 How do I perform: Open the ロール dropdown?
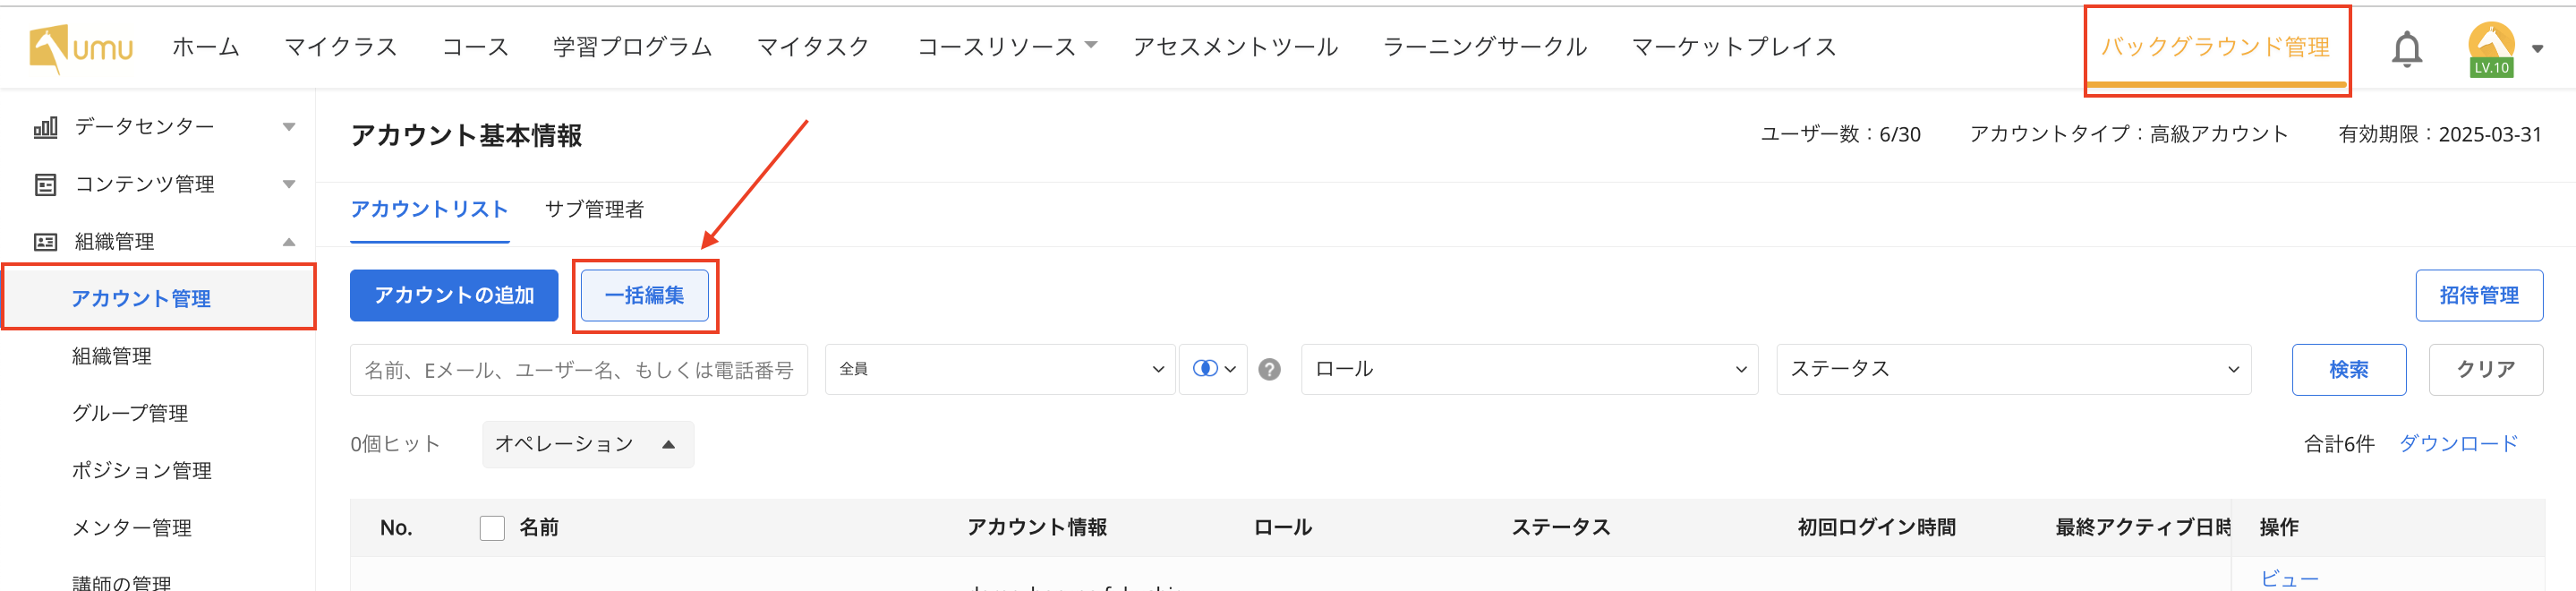(x=1528, y=369)
